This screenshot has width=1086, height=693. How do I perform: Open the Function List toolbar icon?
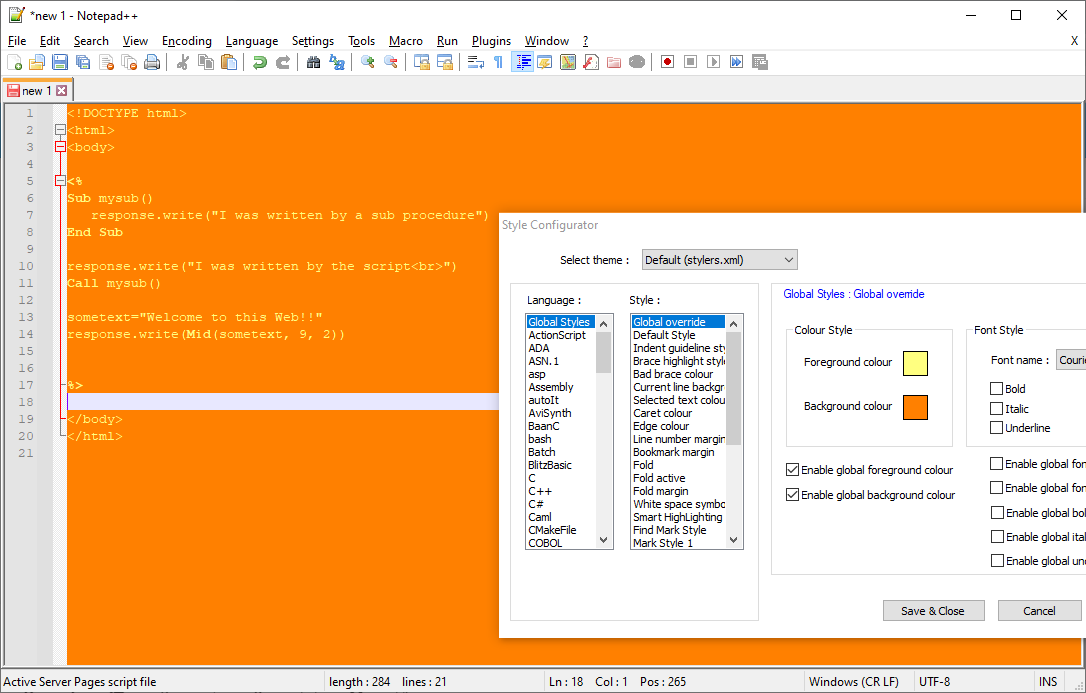[591, 62]
